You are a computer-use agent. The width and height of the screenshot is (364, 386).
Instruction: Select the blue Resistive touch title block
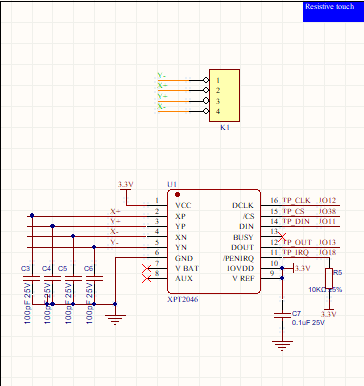pos(333,12)
